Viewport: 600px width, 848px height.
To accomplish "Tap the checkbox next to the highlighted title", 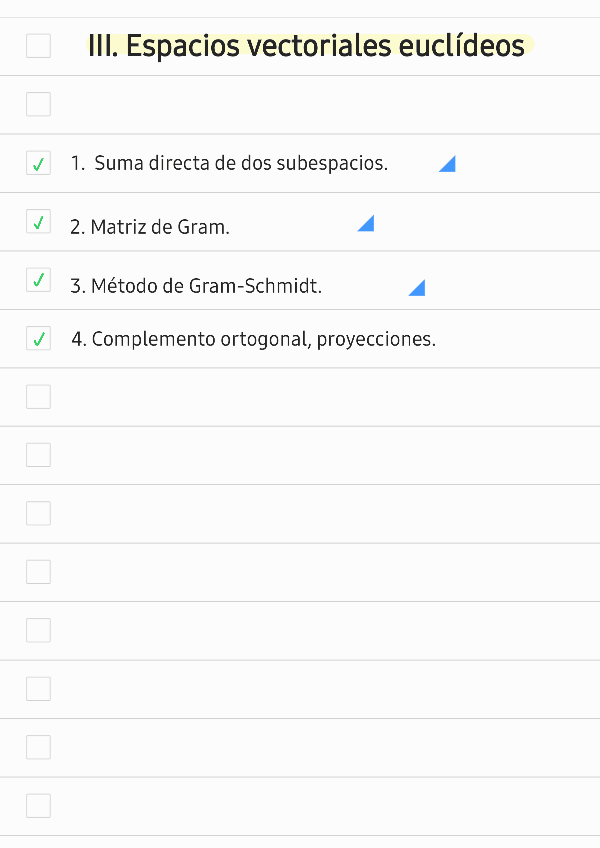I will [38, 45].
